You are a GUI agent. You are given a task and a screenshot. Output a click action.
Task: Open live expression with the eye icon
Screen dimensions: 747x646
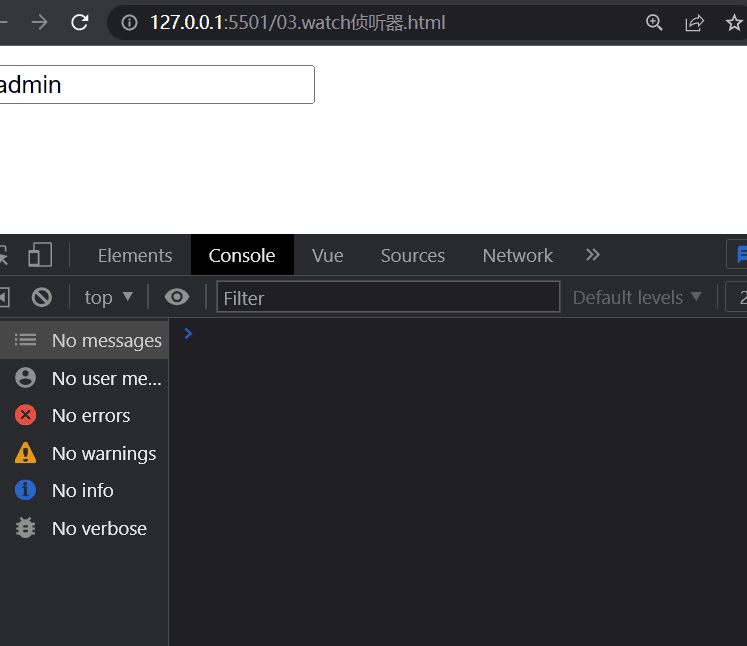tap(177, 297)
